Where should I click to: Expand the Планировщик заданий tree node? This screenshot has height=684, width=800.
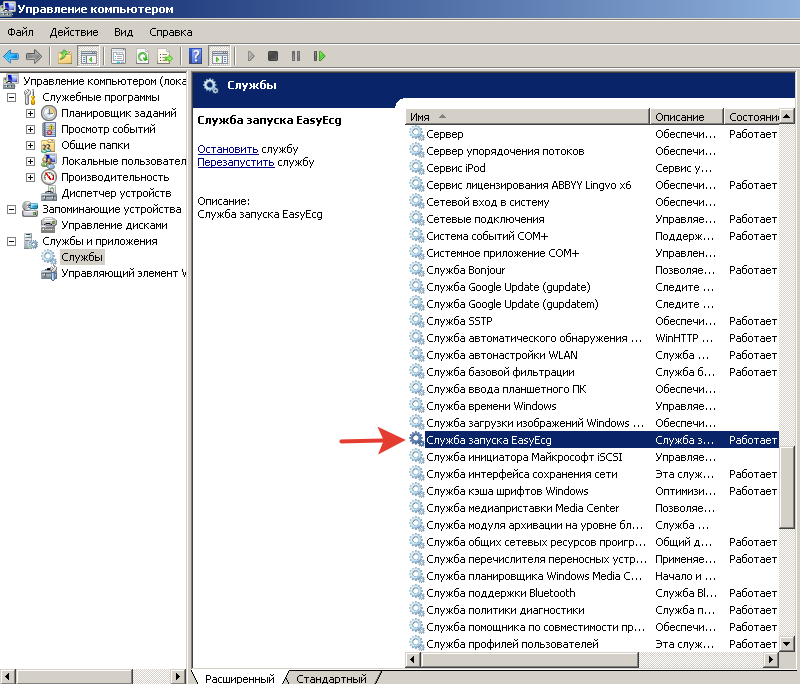coord(31,113)
